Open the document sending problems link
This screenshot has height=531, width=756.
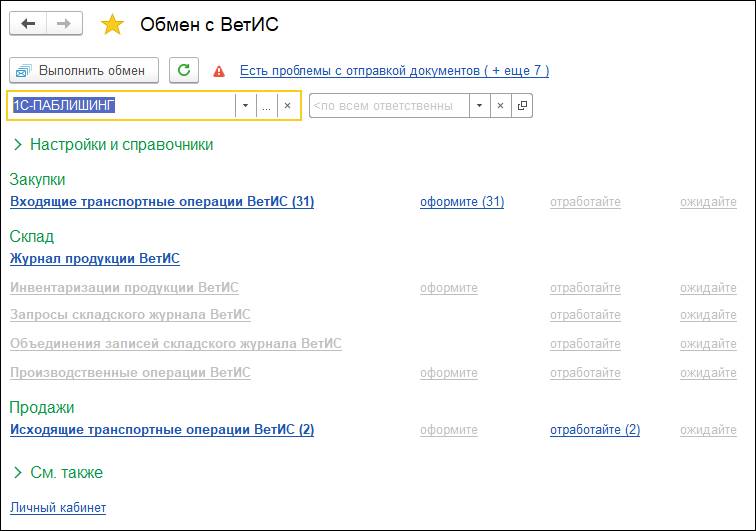394,71
